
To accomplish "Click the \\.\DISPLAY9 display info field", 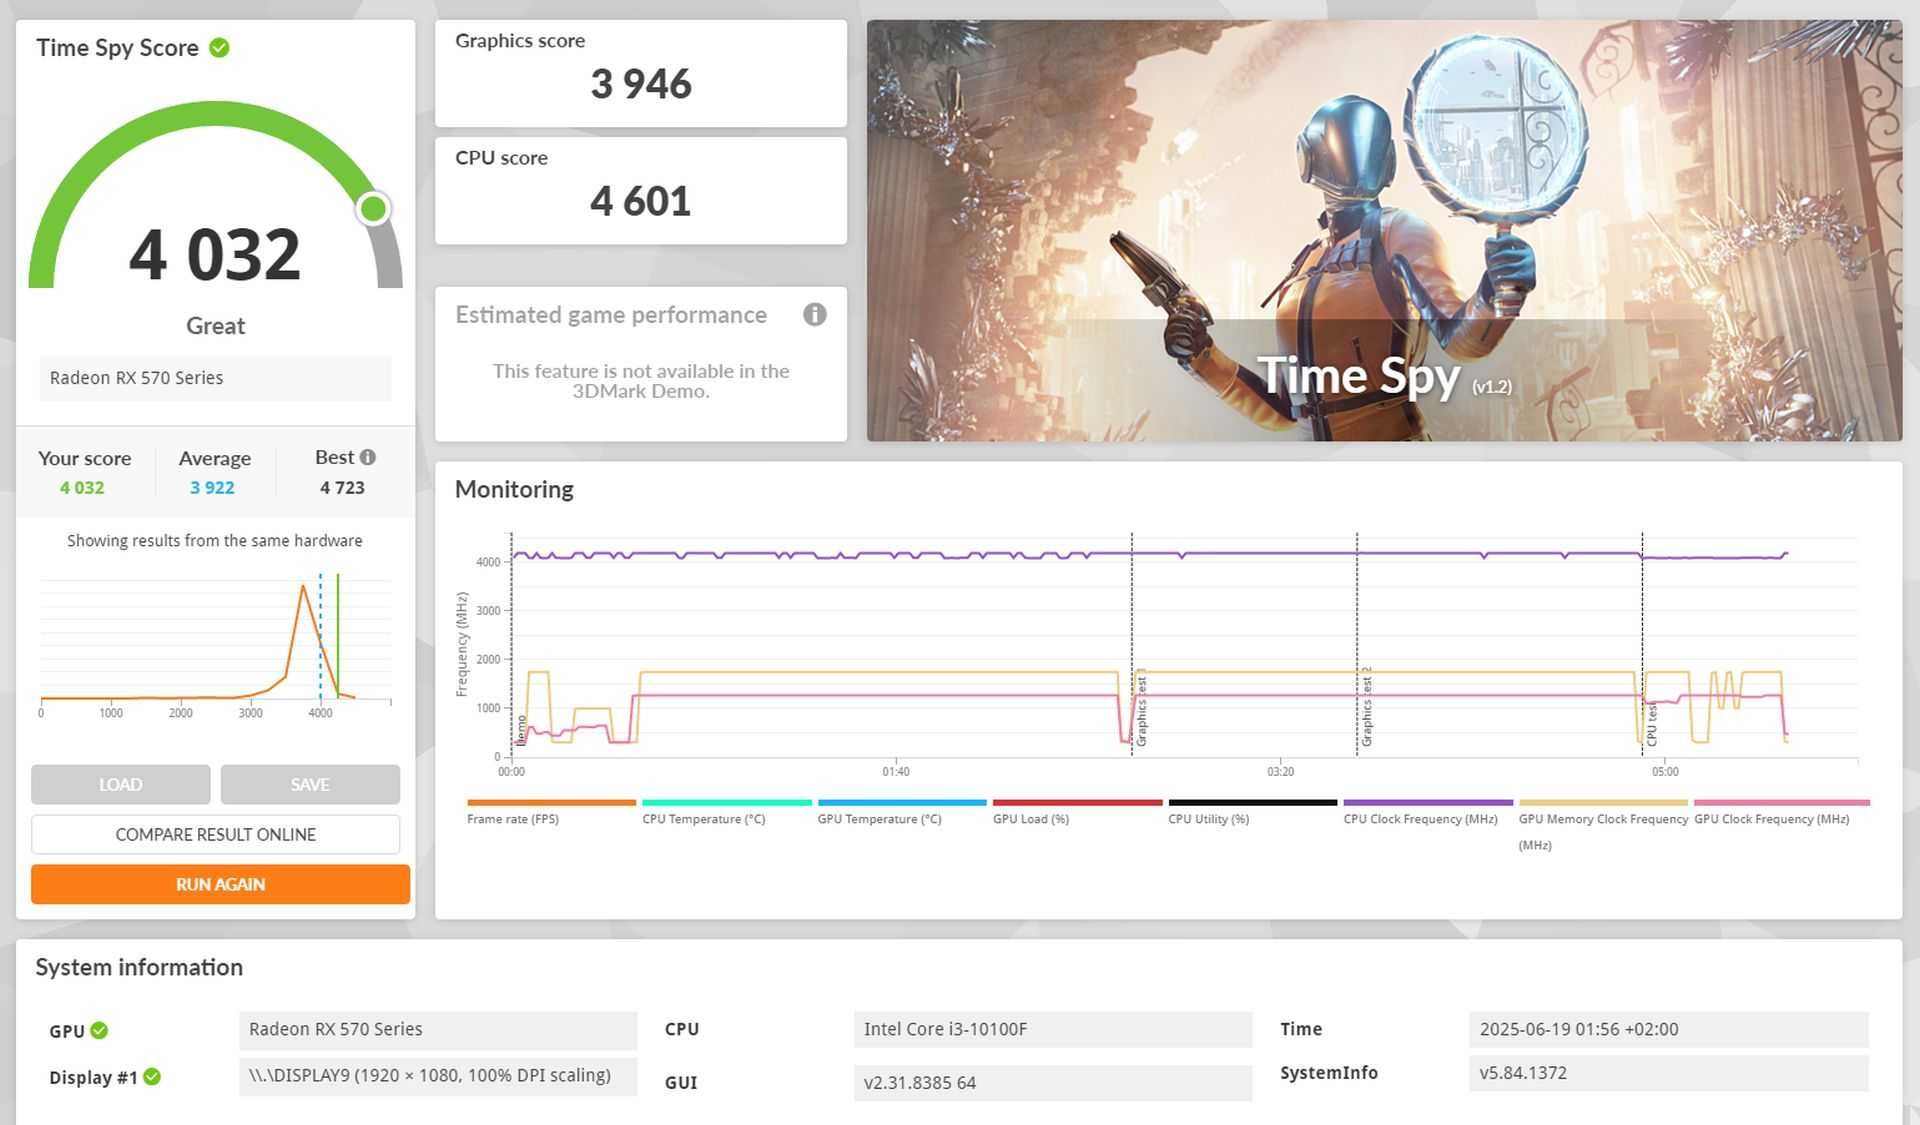I will point(438,1076).
